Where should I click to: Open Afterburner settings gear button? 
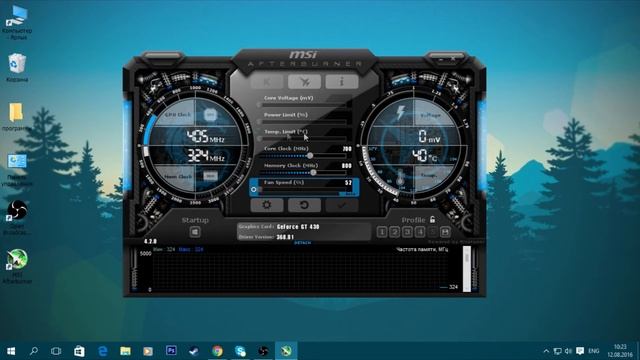[x=267, y=205]
